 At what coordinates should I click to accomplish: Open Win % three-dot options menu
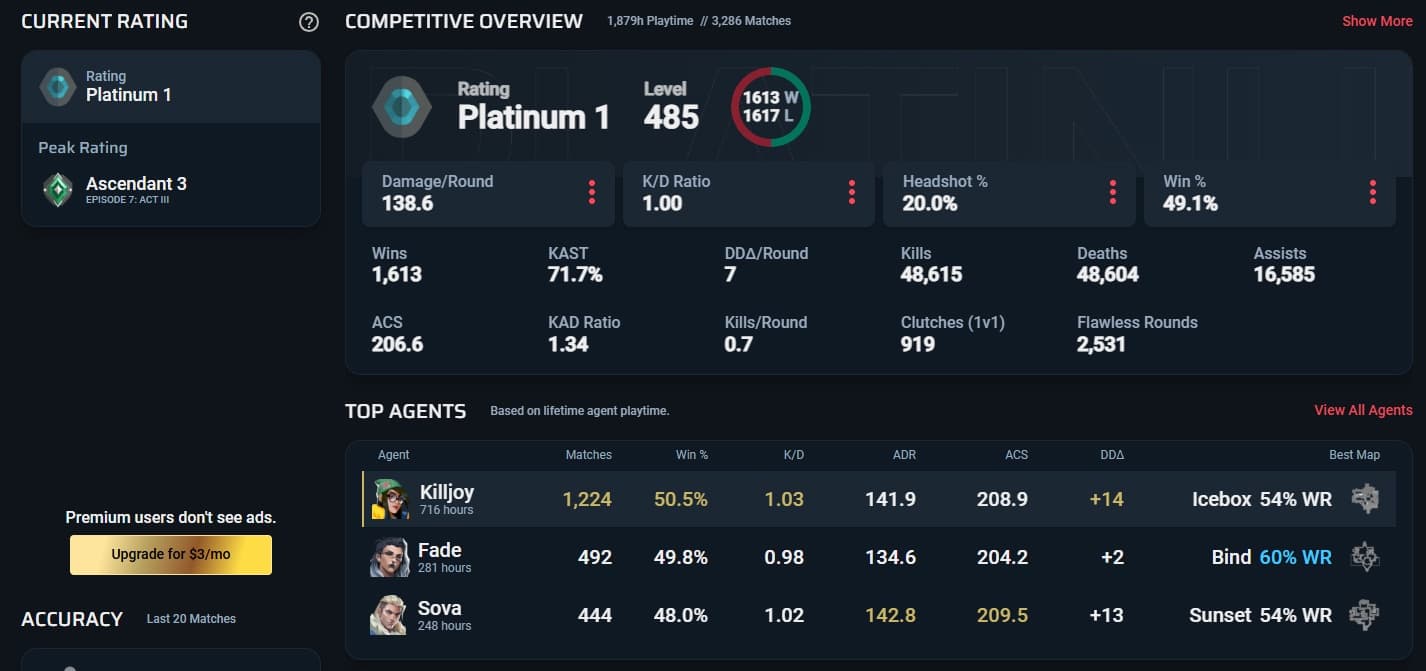(x=1373, y=192)
